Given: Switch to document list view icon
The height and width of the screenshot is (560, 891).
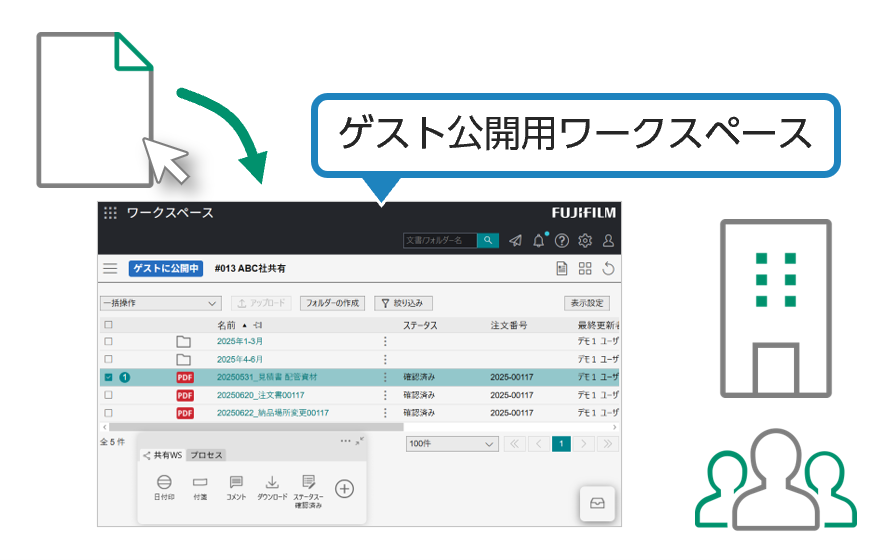Looking at the screenshot, I should tap(561, 268).
